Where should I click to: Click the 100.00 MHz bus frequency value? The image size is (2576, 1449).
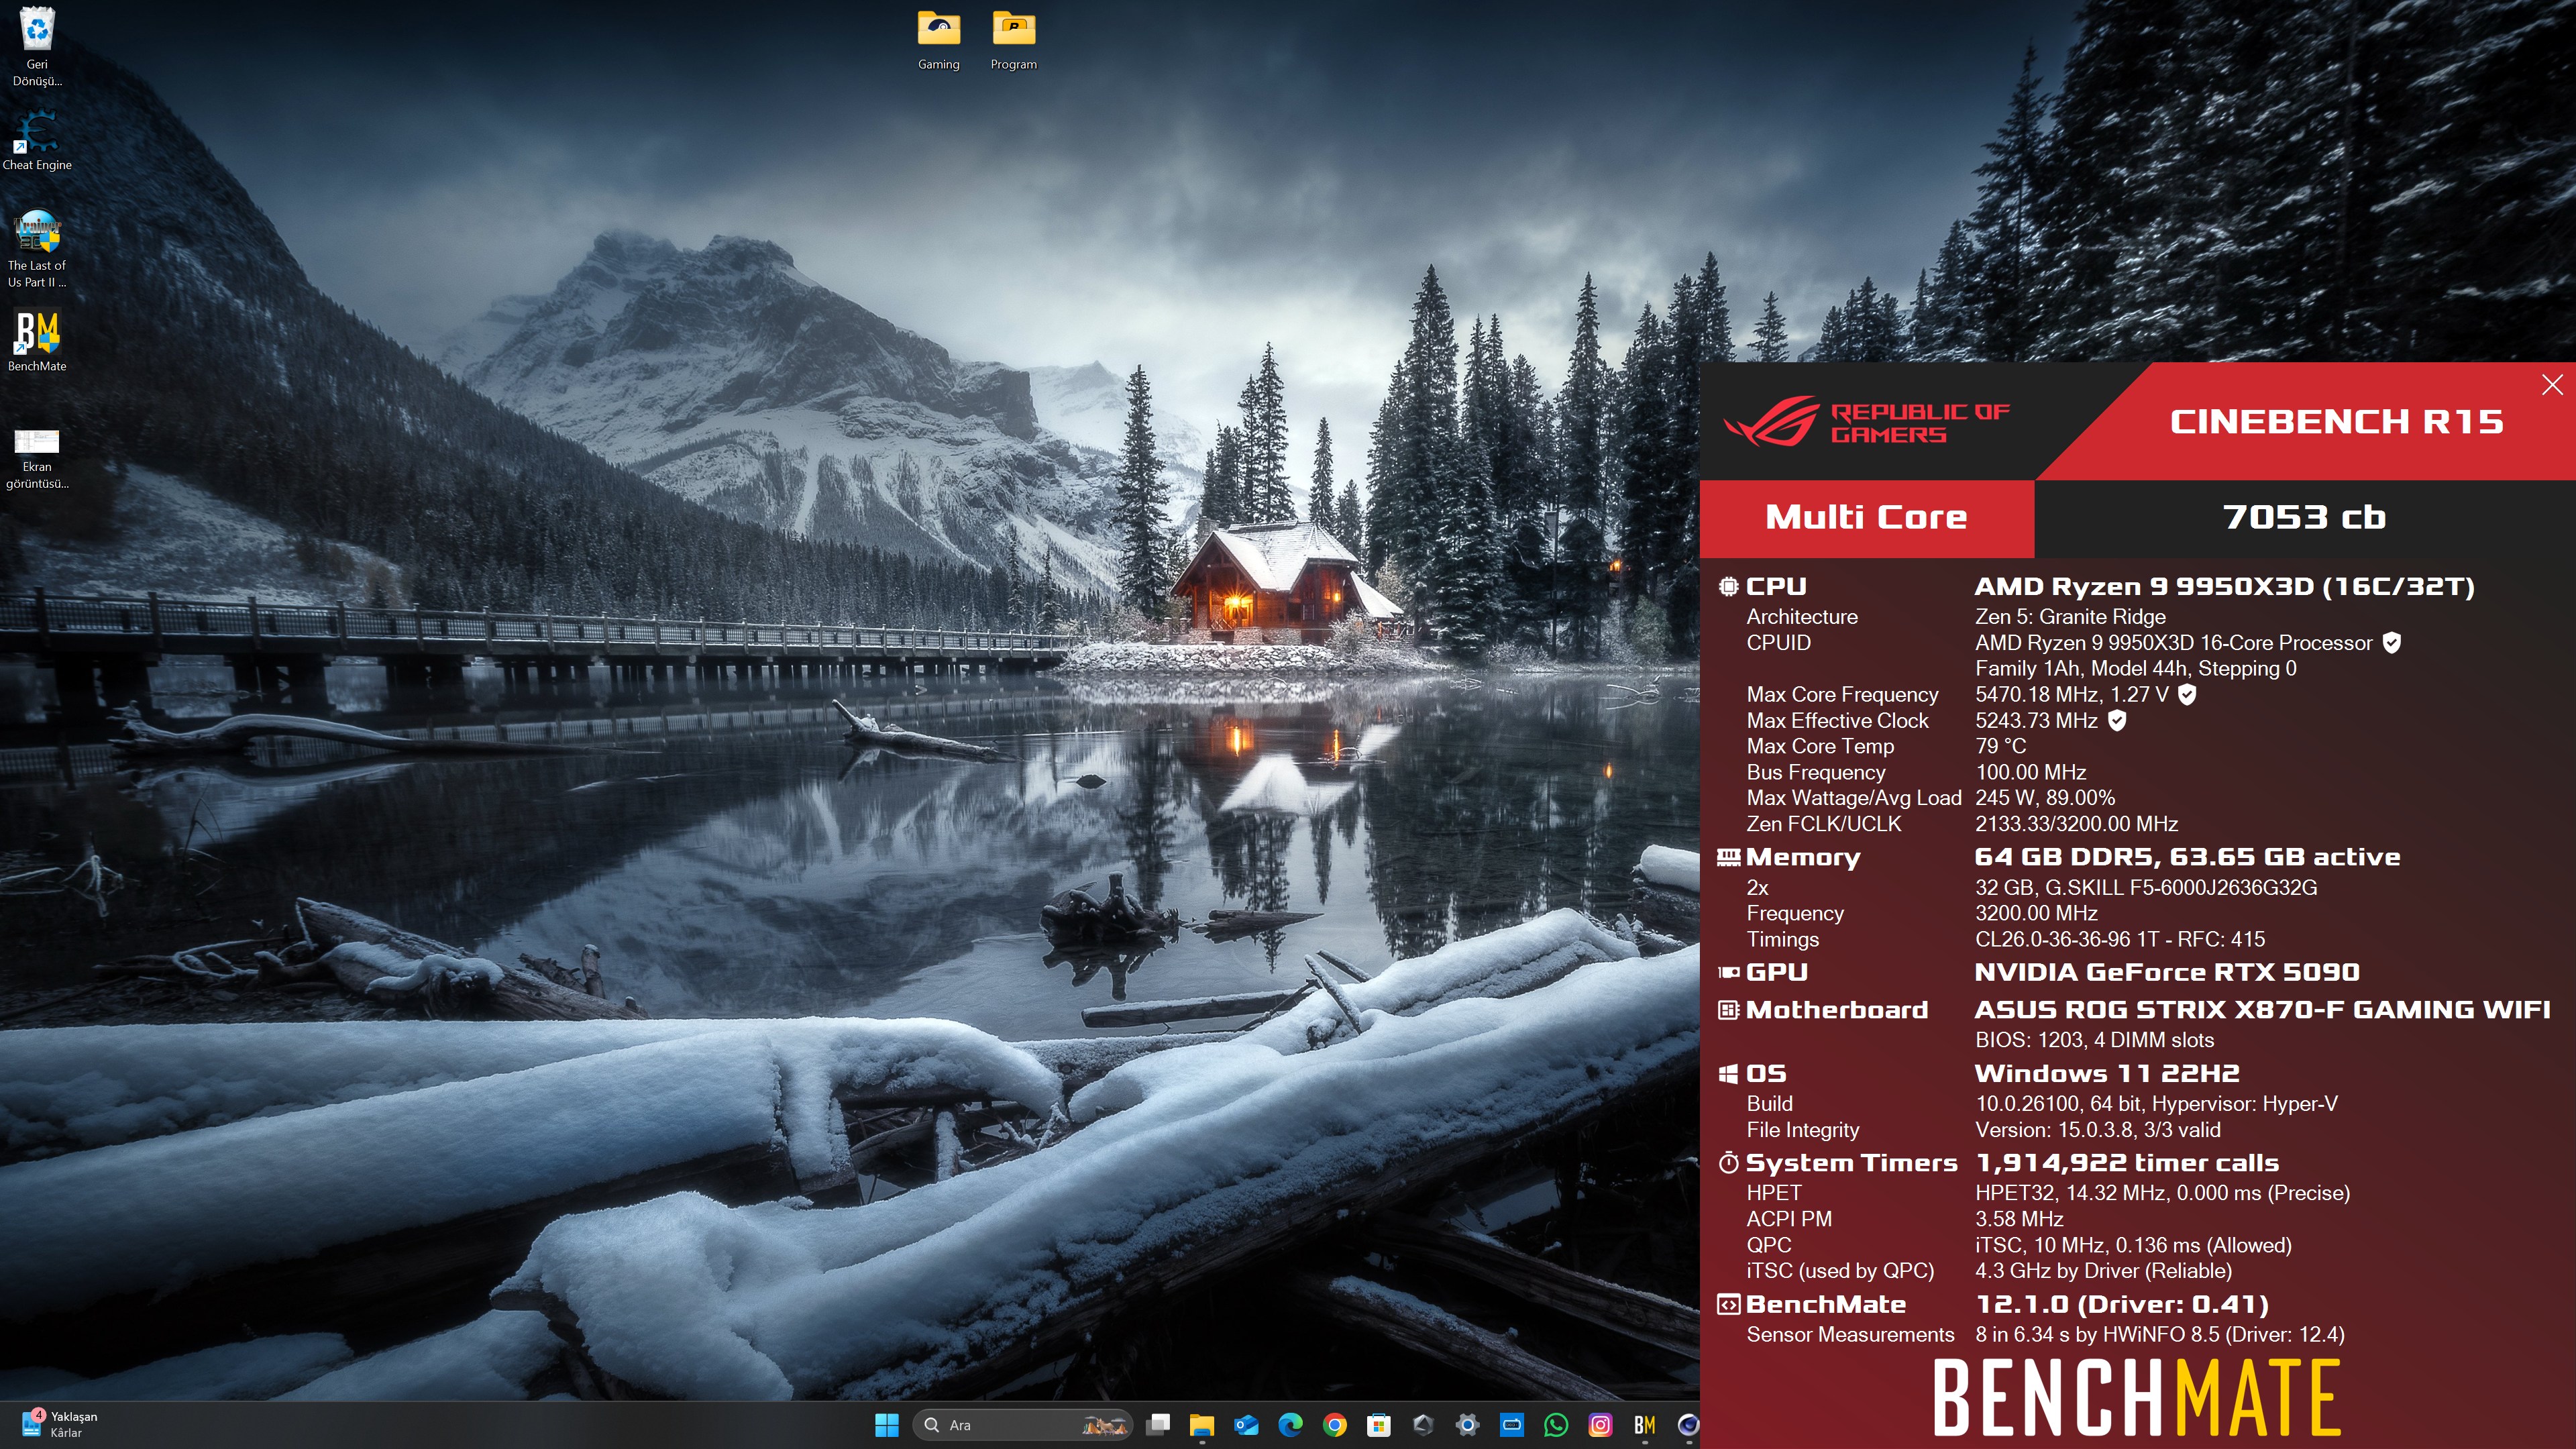click(x=2030, y=772)
